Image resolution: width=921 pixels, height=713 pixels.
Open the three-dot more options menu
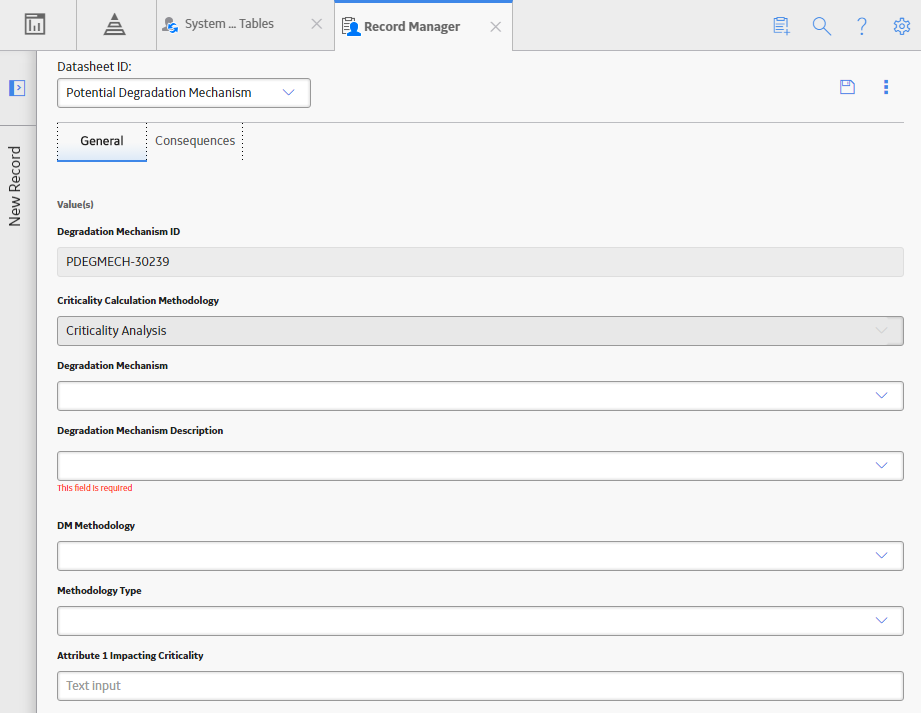[886, 87]
